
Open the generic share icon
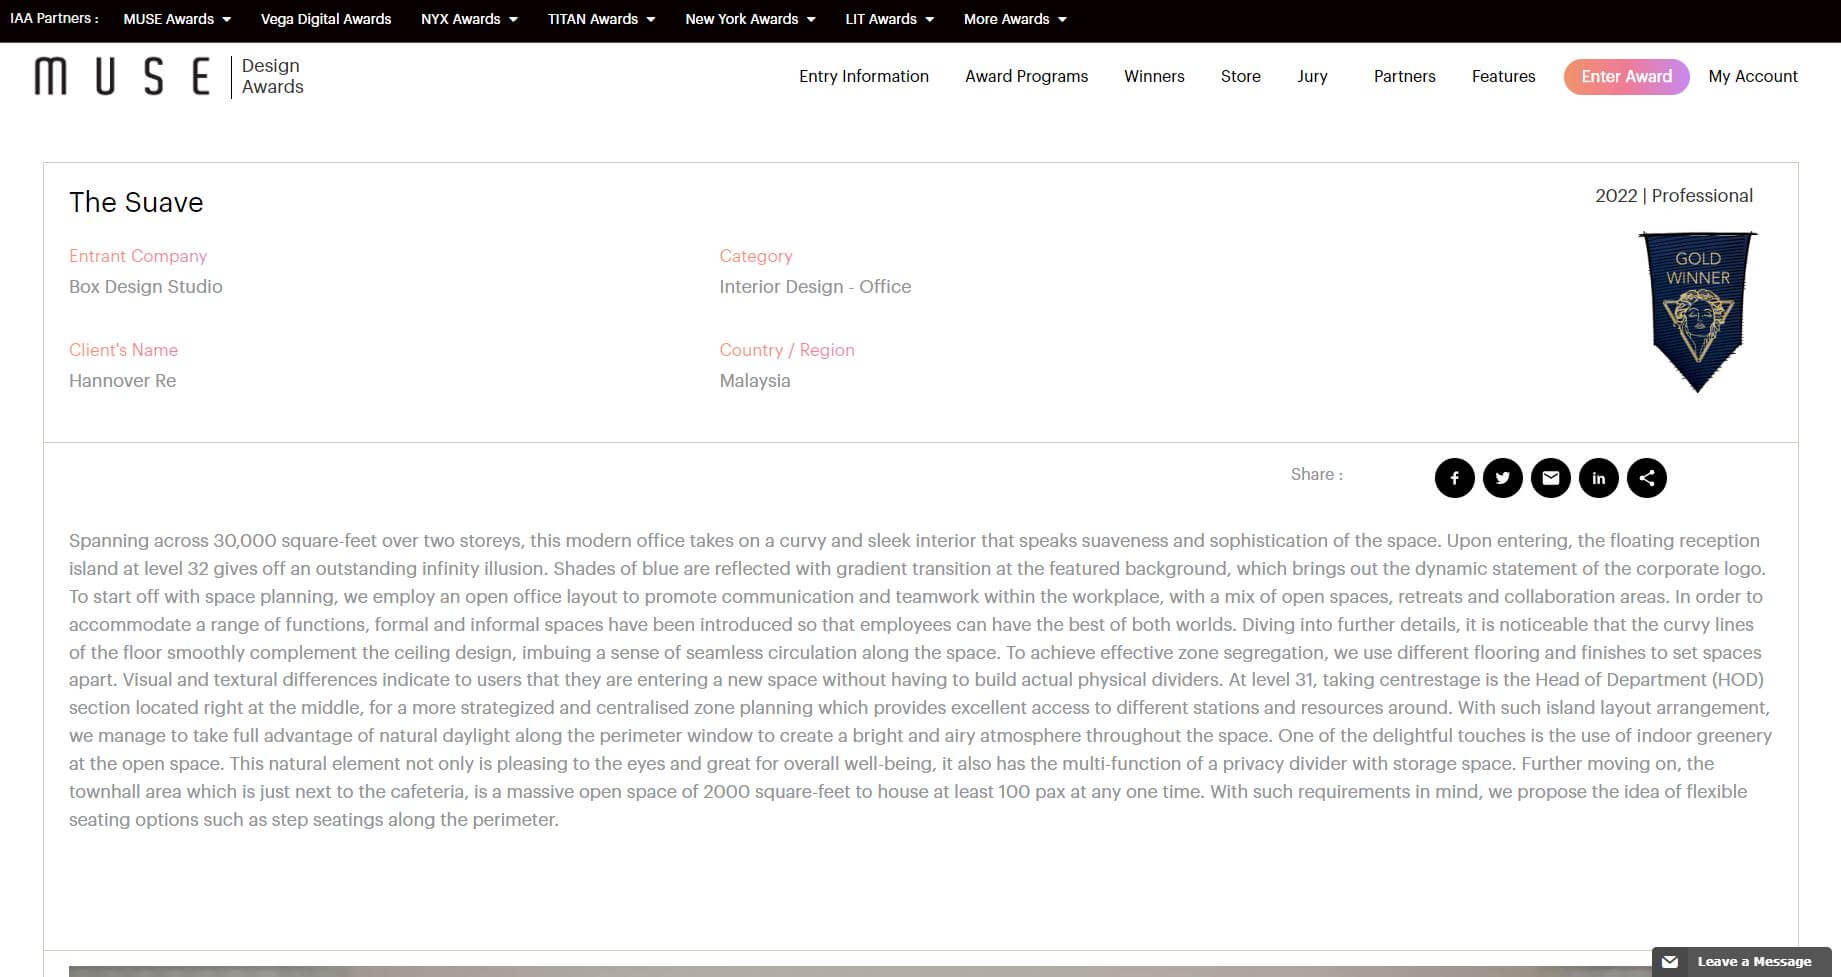[x=1646, y=478]
